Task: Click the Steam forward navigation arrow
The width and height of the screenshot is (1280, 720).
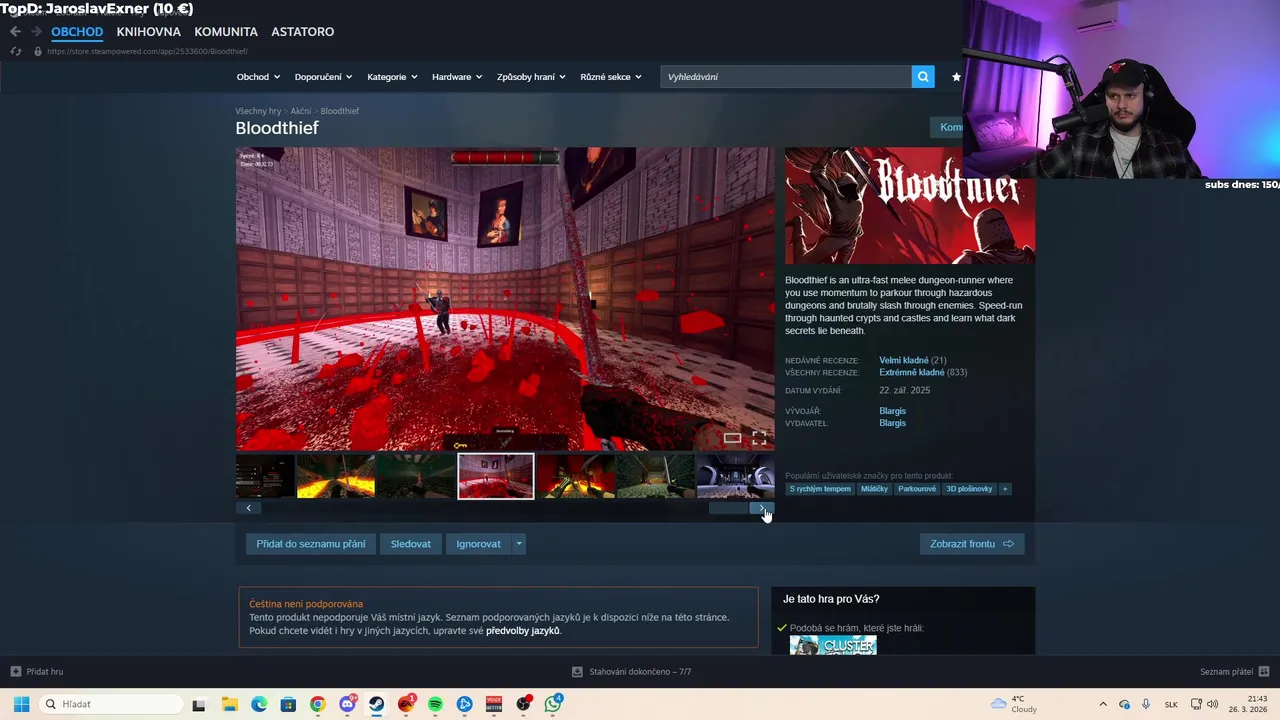Action: (36, 32)
